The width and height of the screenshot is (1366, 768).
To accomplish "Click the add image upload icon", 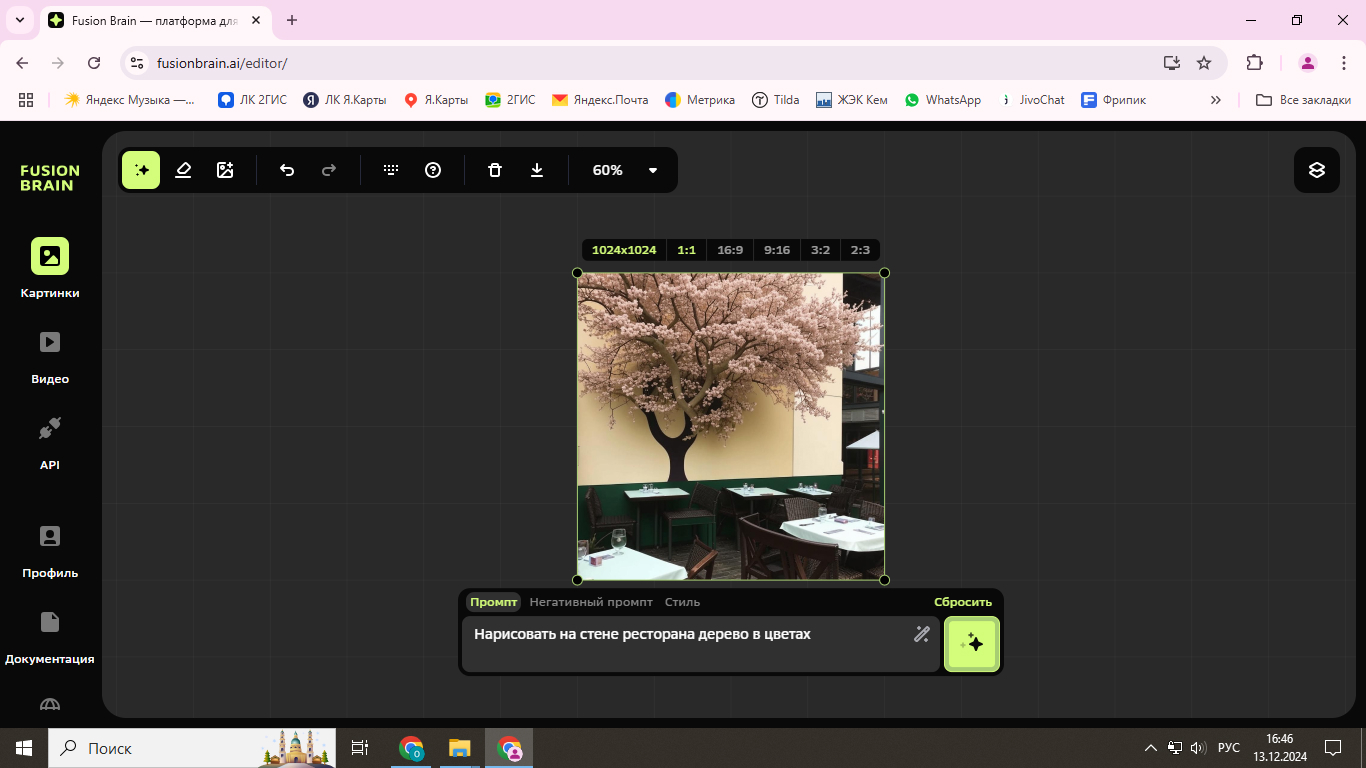I will tap(225, 170).
